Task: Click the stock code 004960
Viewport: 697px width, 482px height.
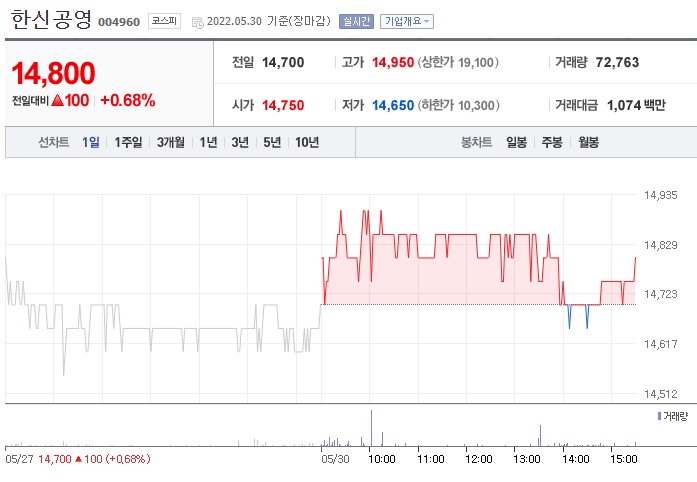Action: click(119, 22)
